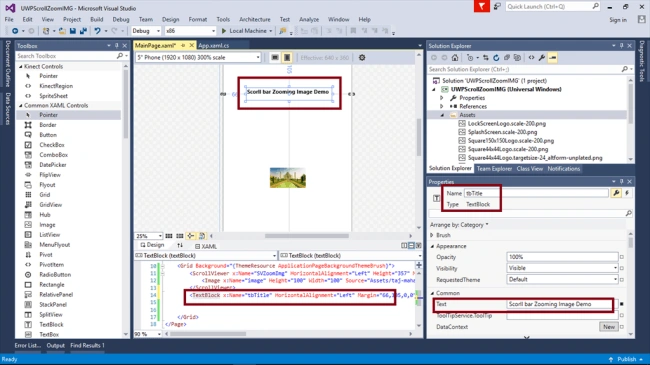Image resolution: width=650 pixels, height=365 pixels.
Task: Select the Taj Mahal image on canvas
Action: point(288,178)
